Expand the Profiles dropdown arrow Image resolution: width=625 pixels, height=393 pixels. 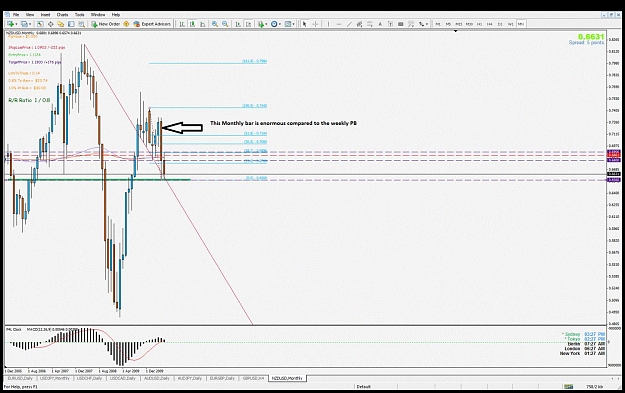30,24
